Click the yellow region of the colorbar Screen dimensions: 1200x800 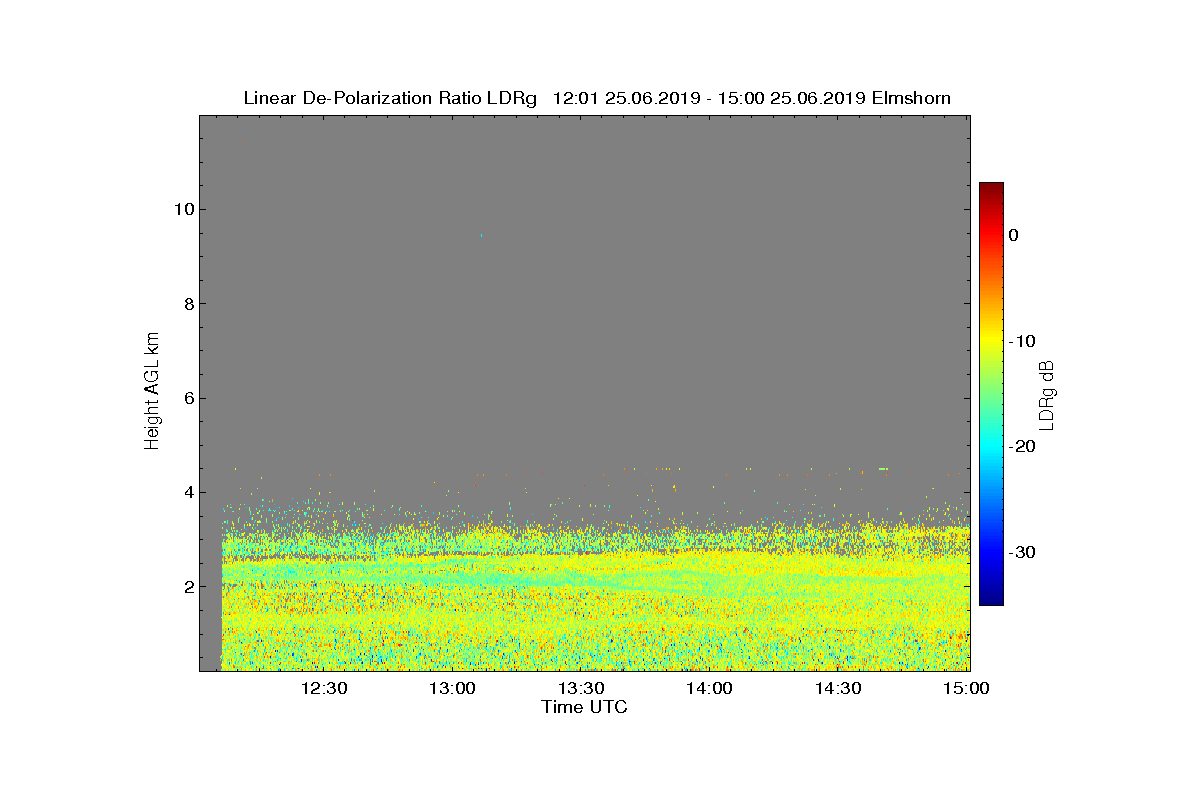click(991, 341)
